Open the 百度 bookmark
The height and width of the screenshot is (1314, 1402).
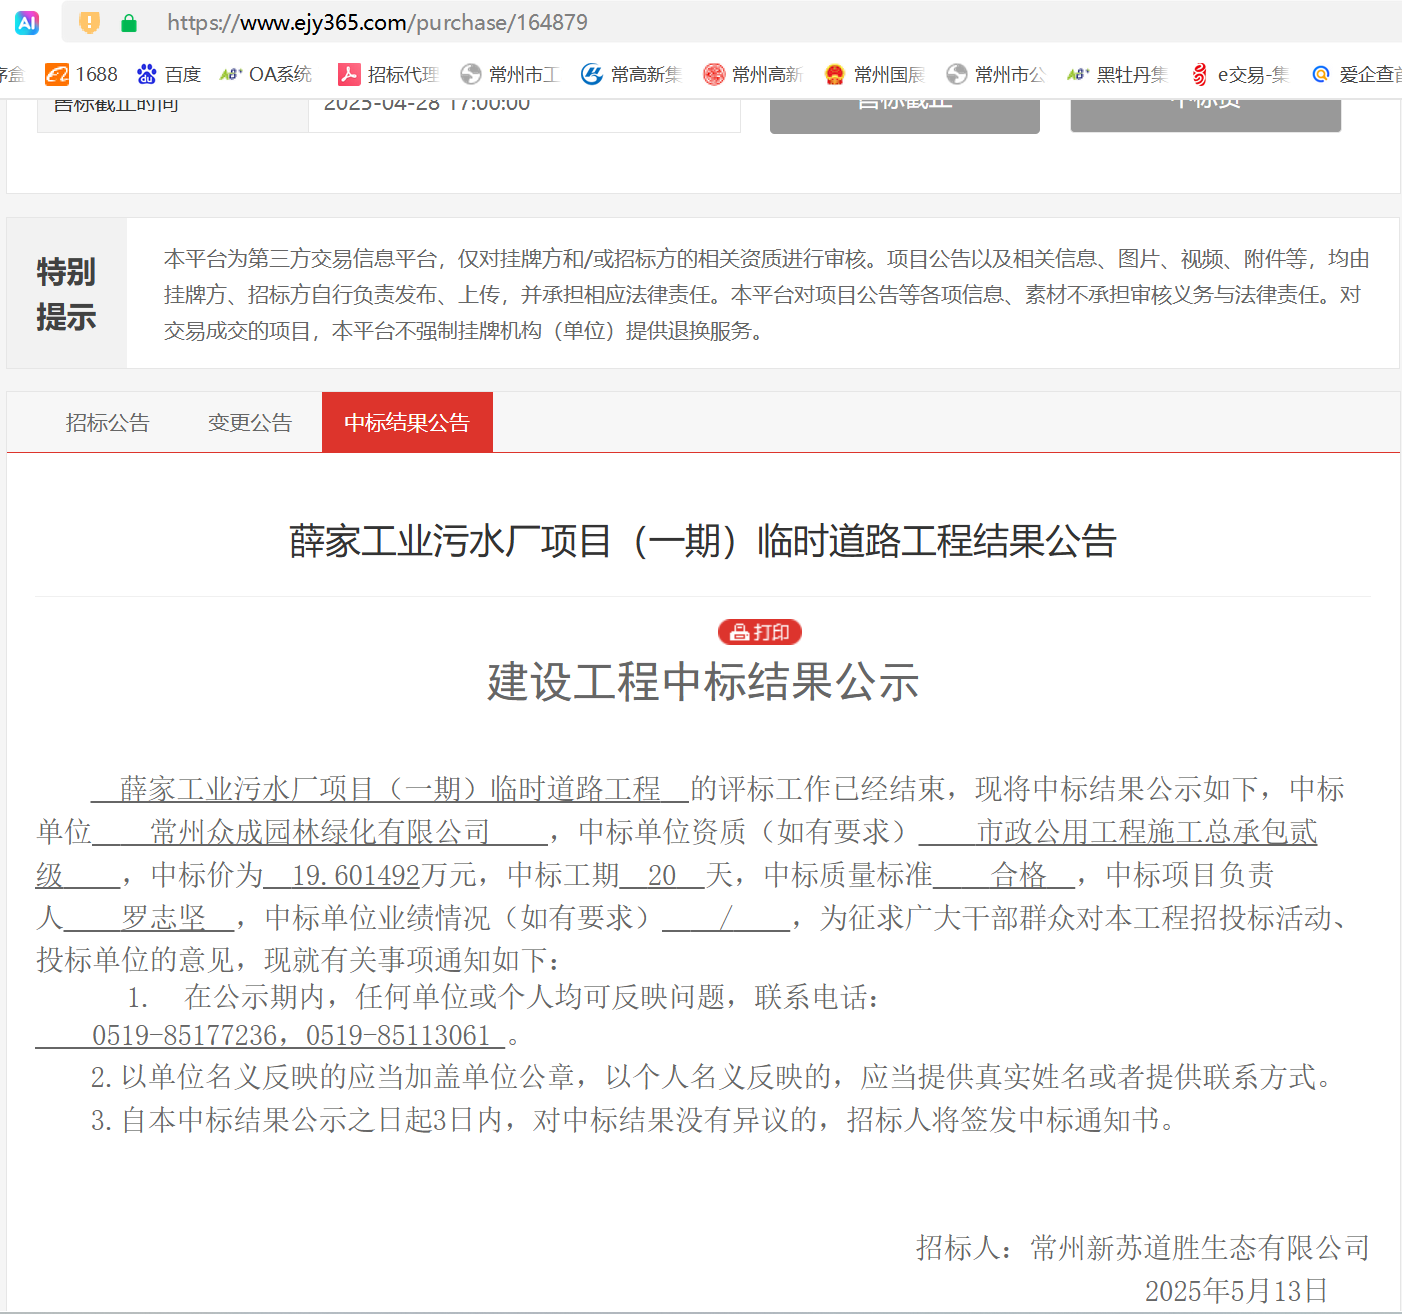[x=169, y=74]
